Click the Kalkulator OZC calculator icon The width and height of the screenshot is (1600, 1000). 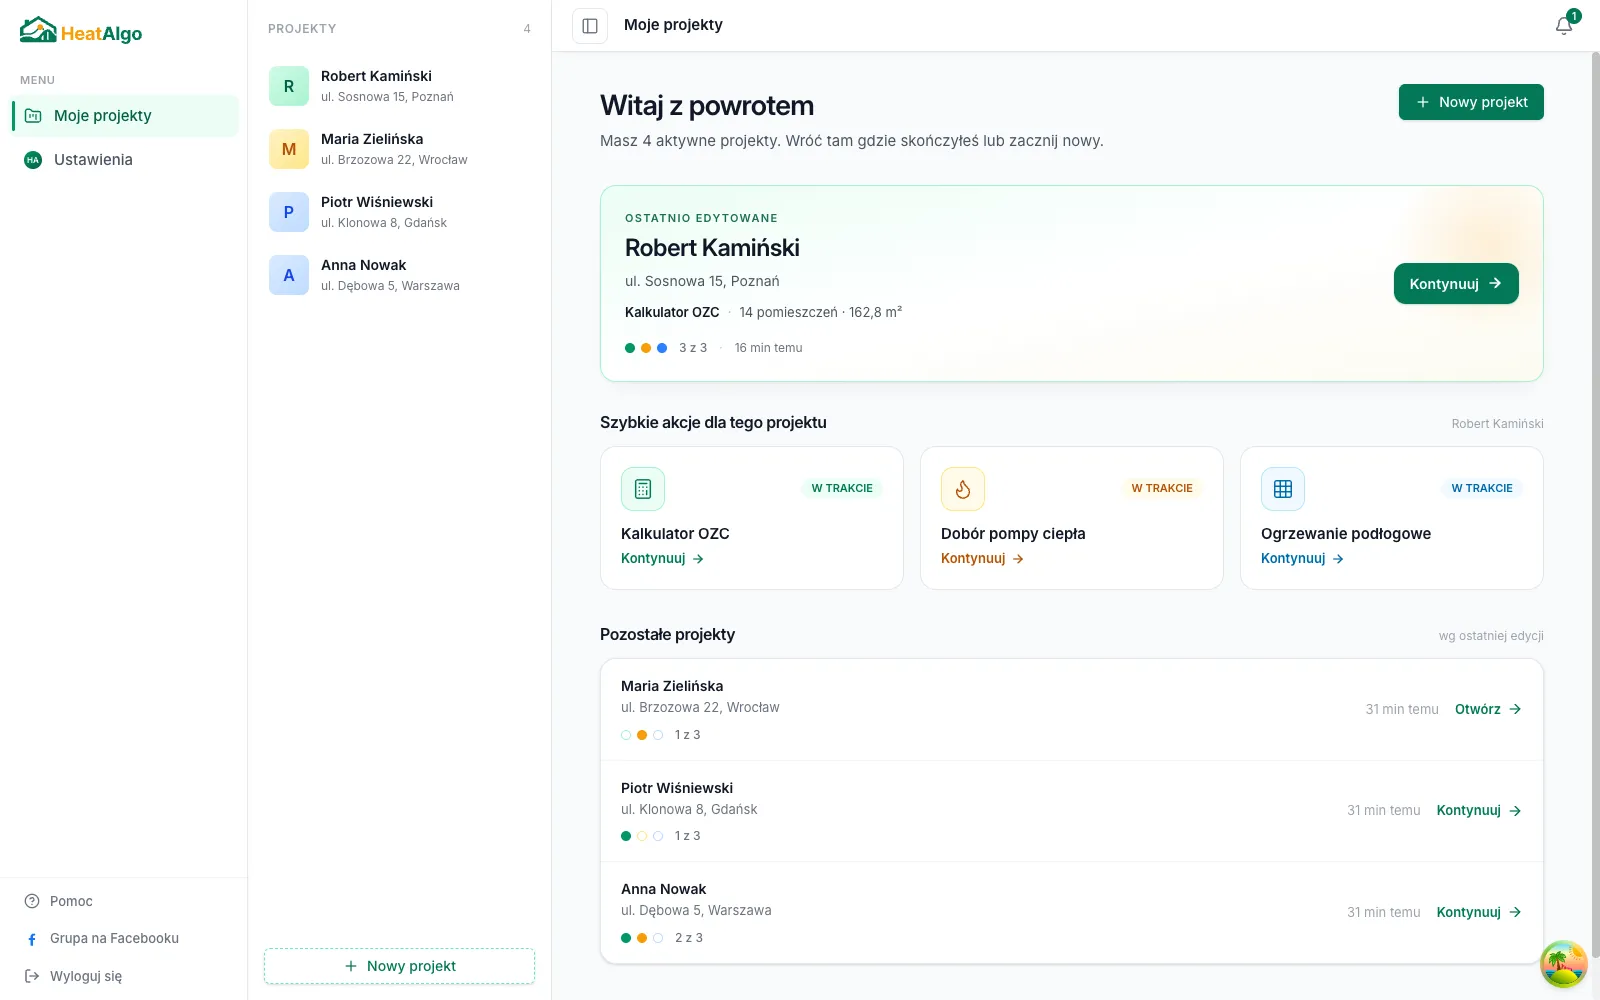tap(643, 489)
